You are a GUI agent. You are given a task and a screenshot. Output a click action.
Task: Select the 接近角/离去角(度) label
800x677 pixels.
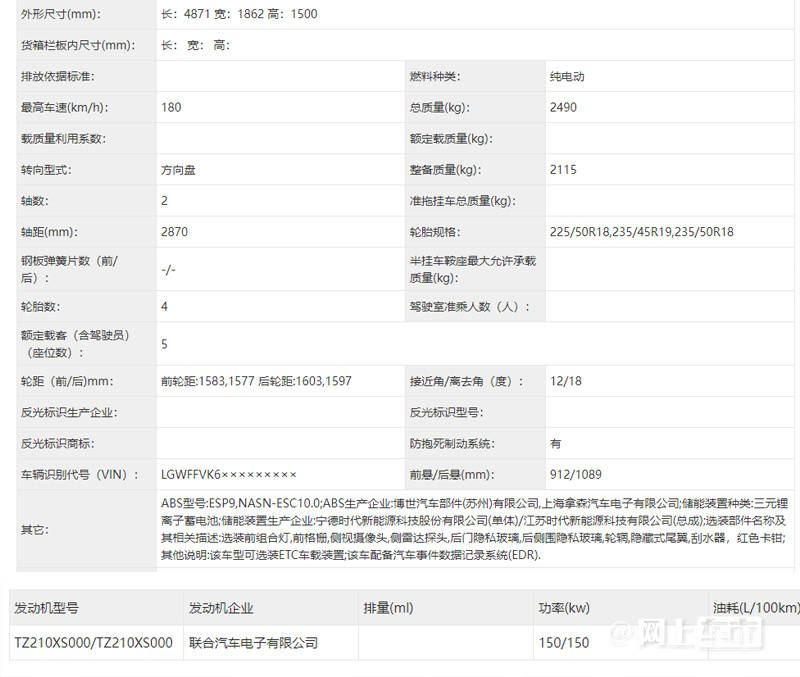[466, 381]
